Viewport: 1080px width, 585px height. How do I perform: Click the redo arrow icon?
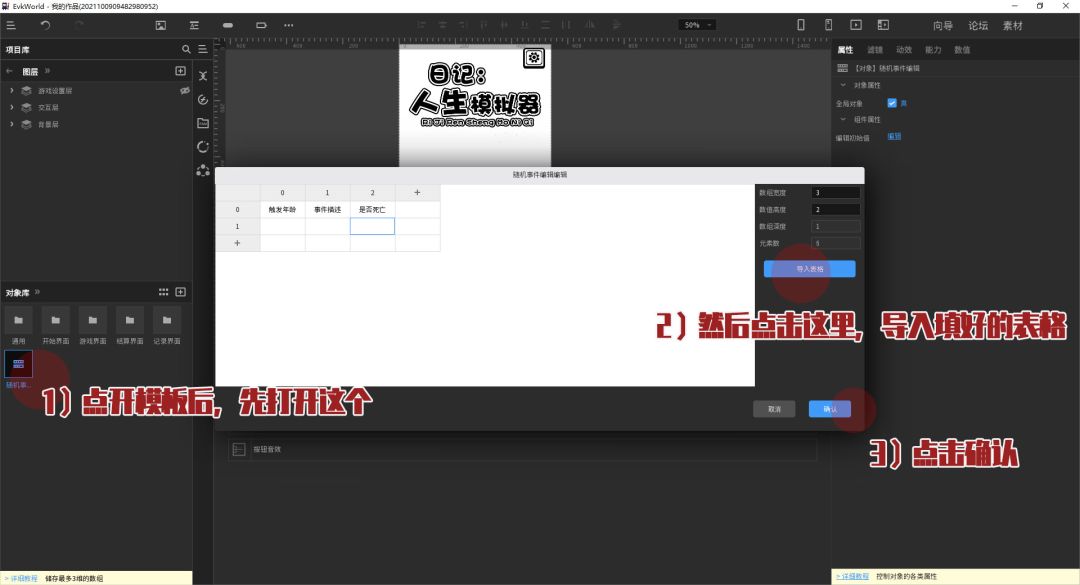[79, 25]
